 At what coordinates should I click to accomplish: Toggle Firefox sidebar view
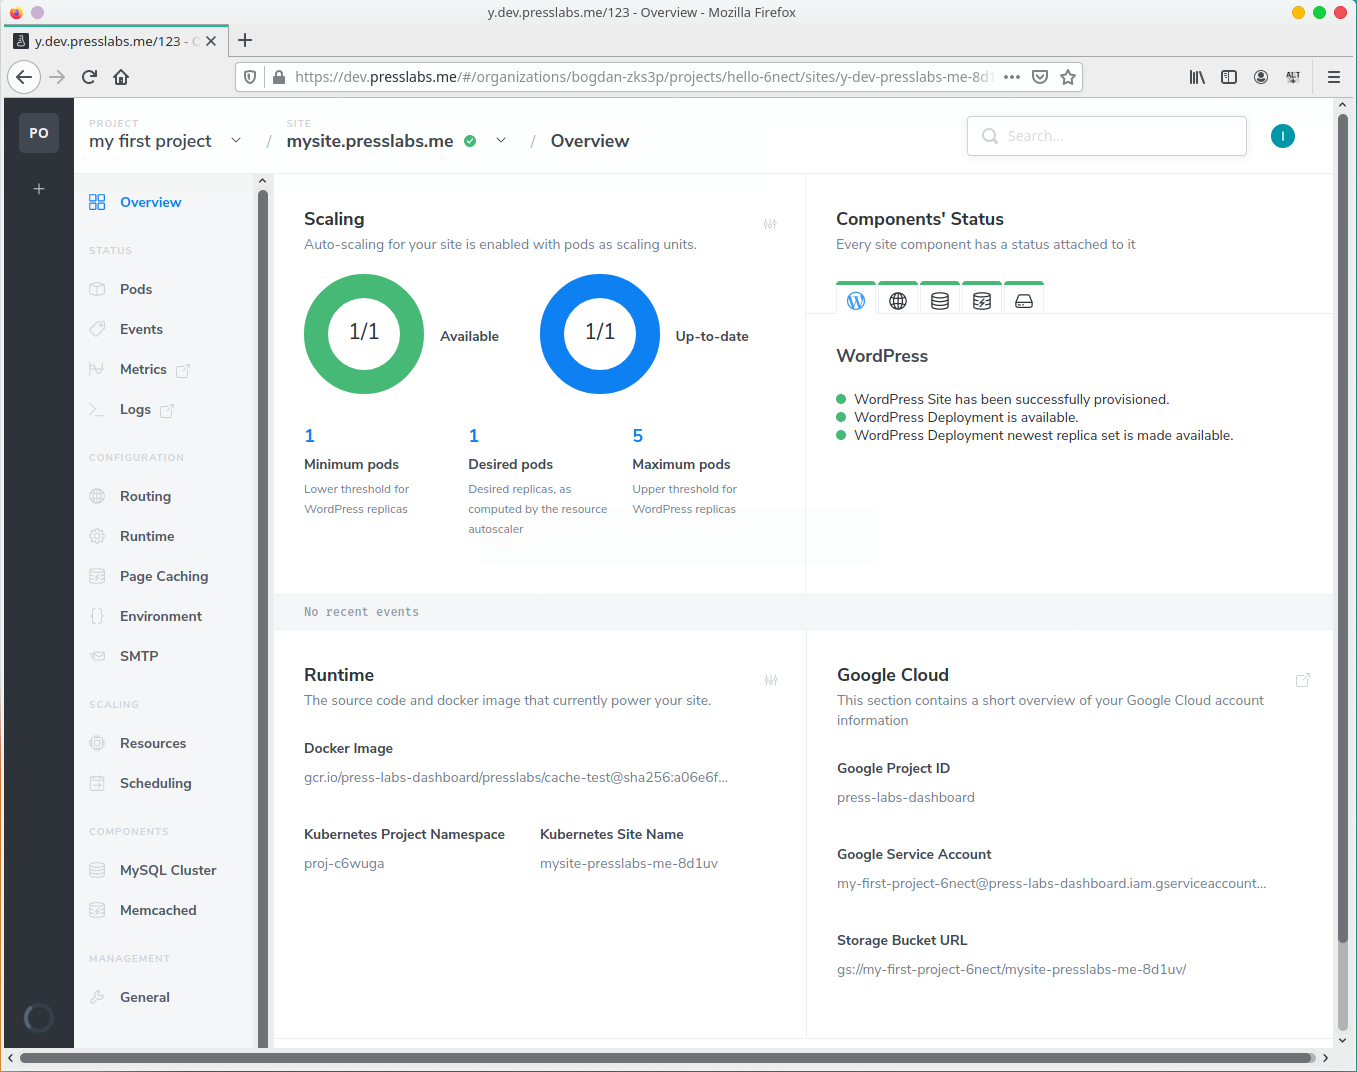tap(1229, 77)
